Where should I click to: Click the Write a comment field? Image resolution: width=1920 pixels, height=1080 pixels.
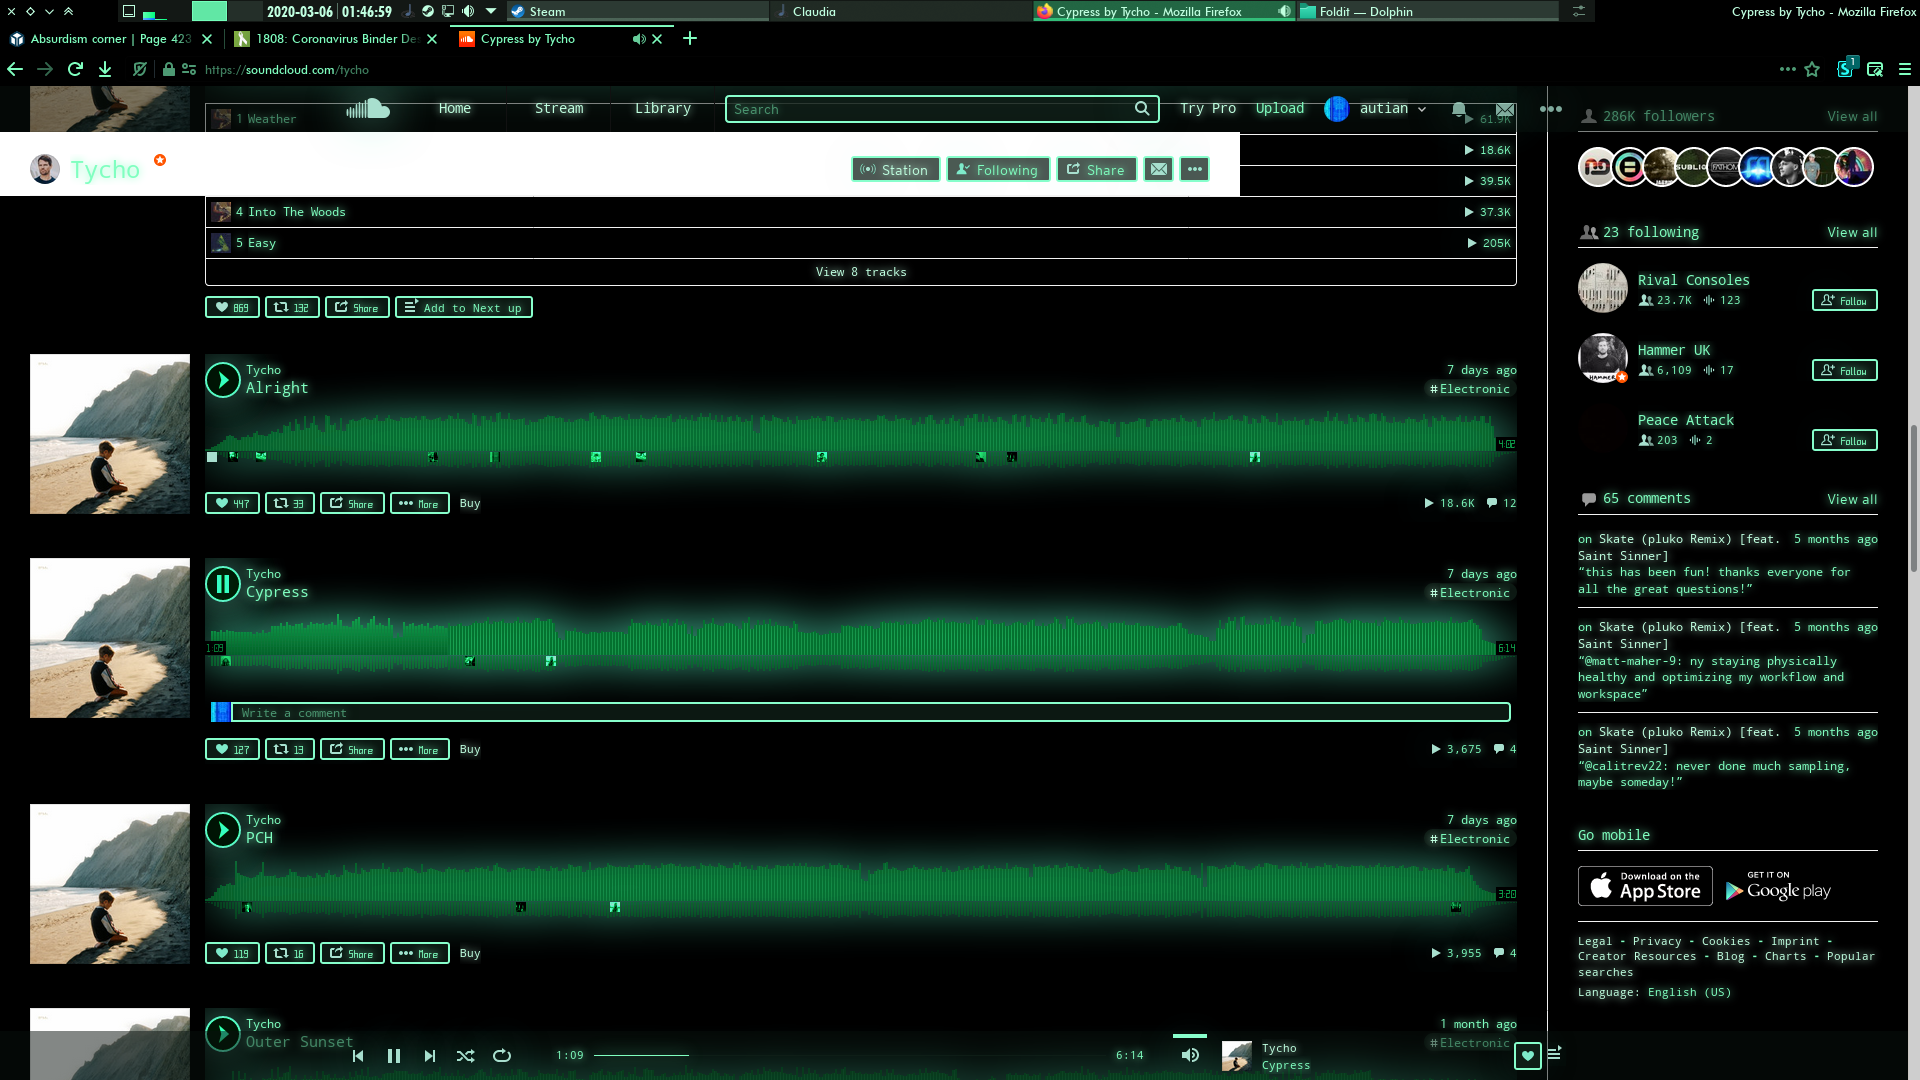click(870, 713)
